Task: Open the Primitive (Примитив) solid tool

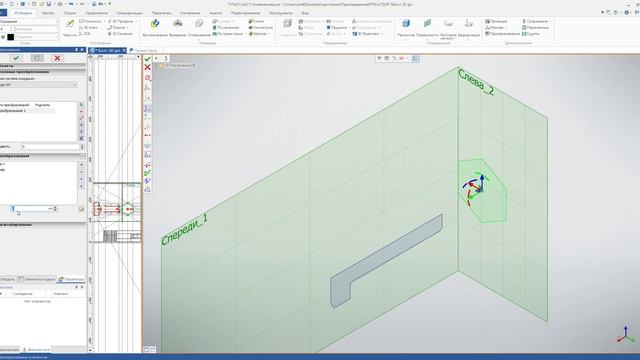Action: pos(406,28)
